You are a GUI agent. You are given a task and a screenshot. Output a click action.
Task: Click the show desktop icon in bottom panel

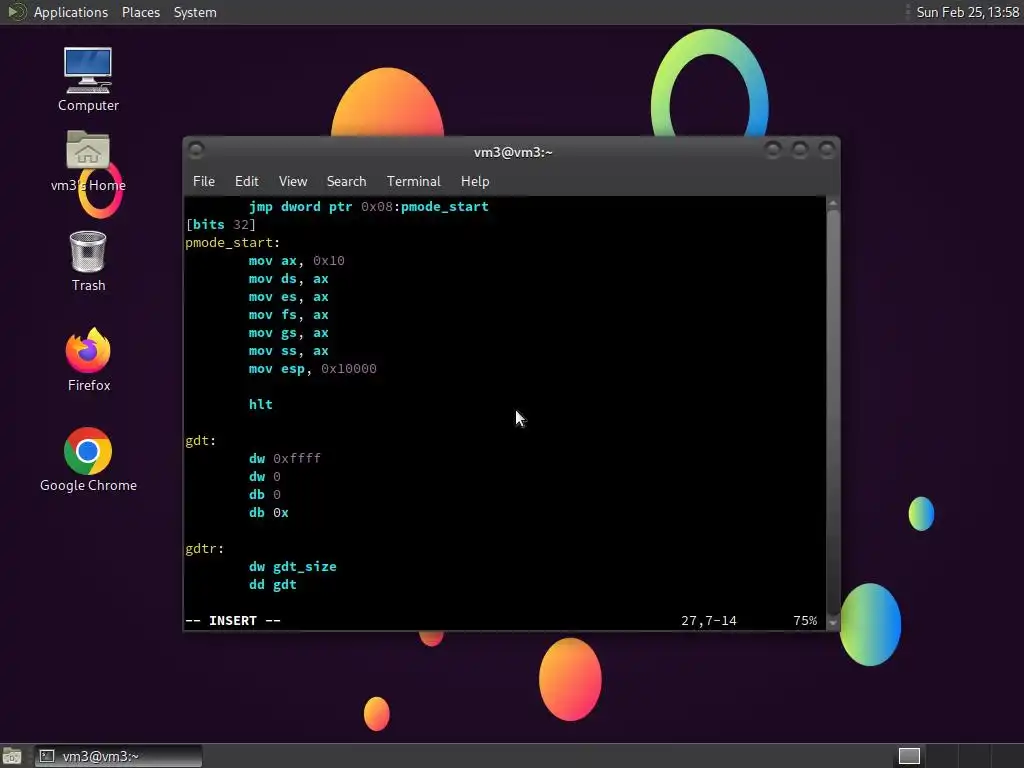click(11, 756)
